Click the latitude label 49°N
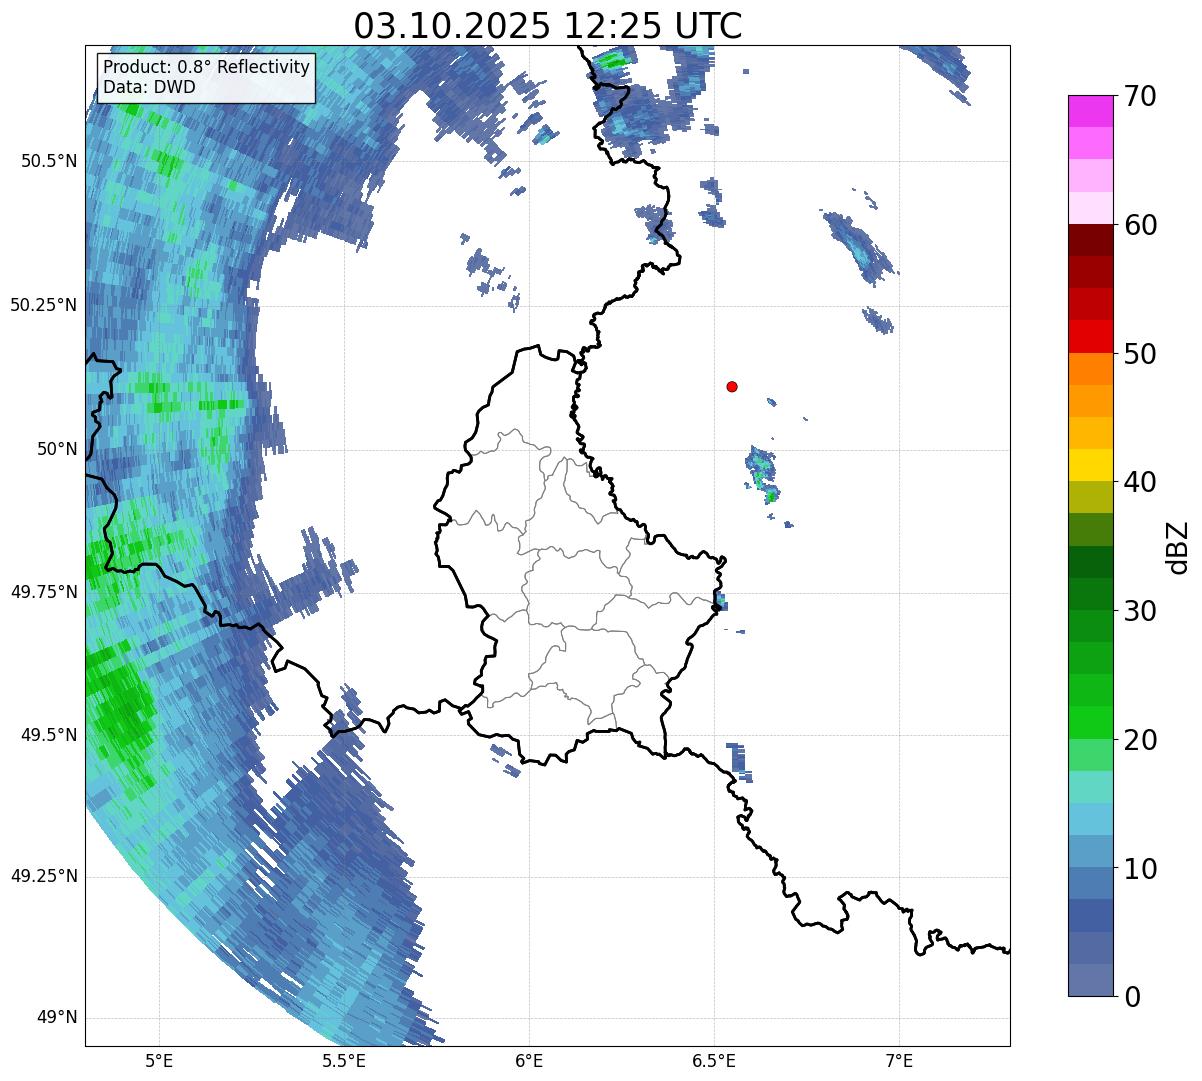Image resolution: width=1202 pixels, height=1081 pixels. [57, 1018]
